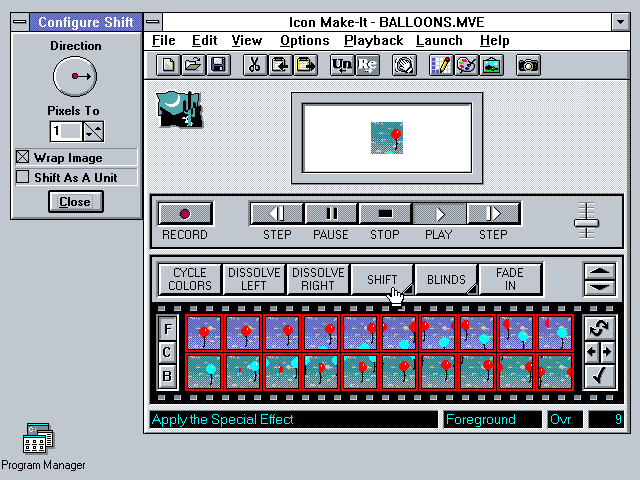Open the pencil grid editor icon
Image resolution: width=640 pixels, height=480 pixels.
click(441, 65)
